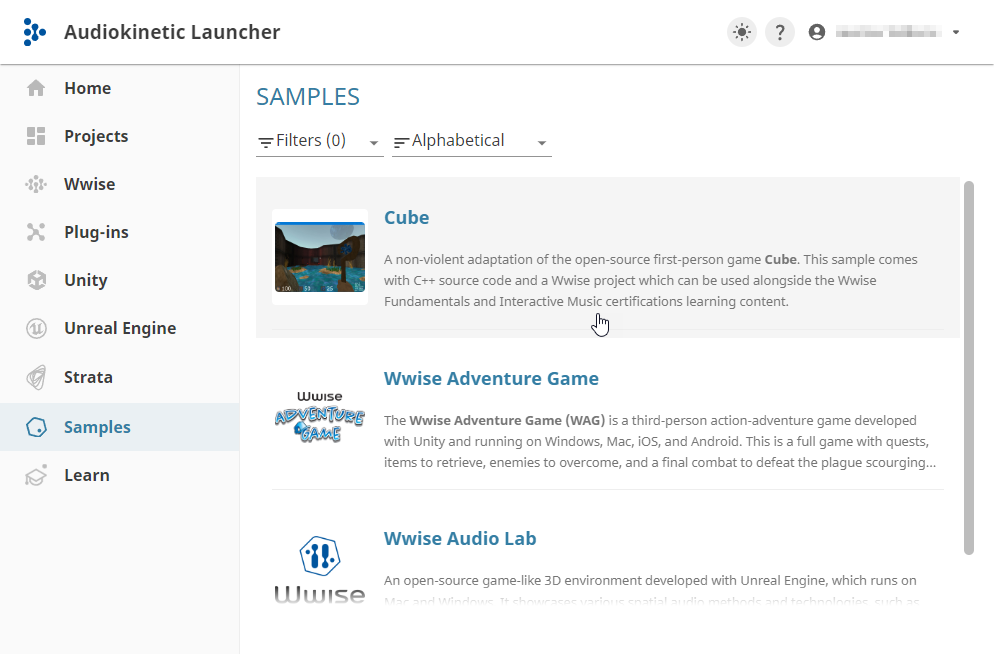Click the Wwise Audio Lab logo thumbnail
Viewport: 994px width, 654px height.
[x=320, y=570]
